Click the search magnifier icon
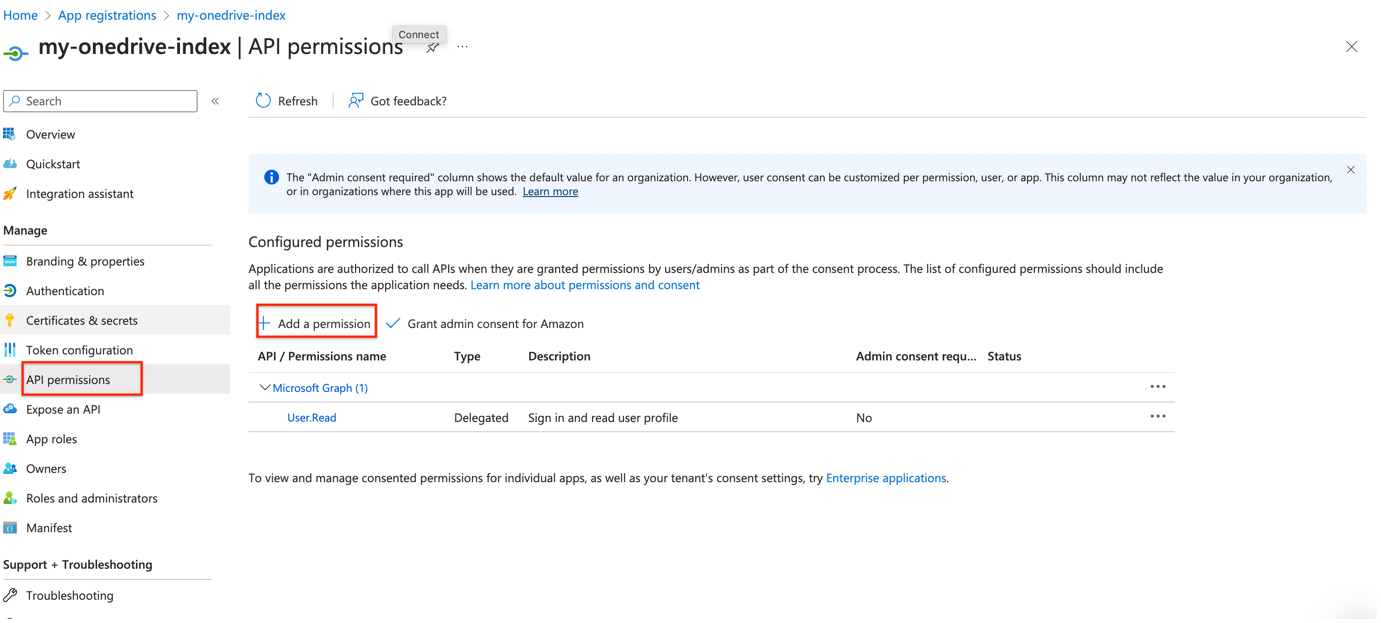 coord(15,101)
